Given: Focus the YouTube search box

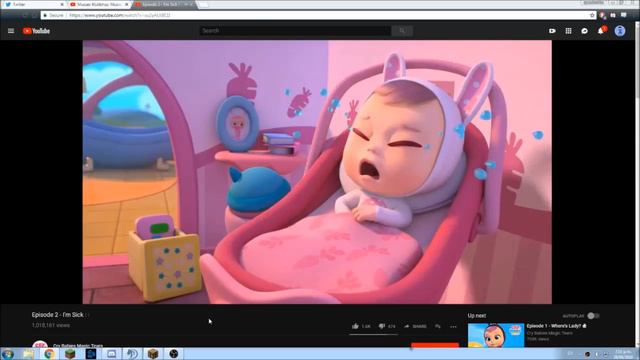Looking at the screenshot, I should point(295,31).
